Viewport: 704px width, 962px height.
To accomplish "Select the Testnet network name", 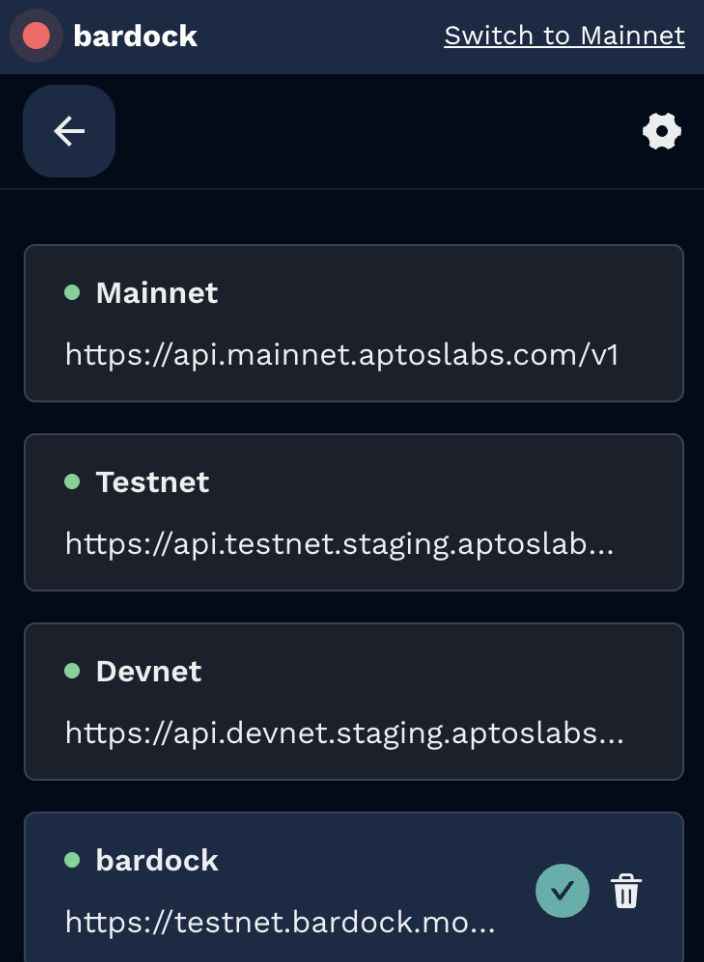I will click(x=152, y=482).
